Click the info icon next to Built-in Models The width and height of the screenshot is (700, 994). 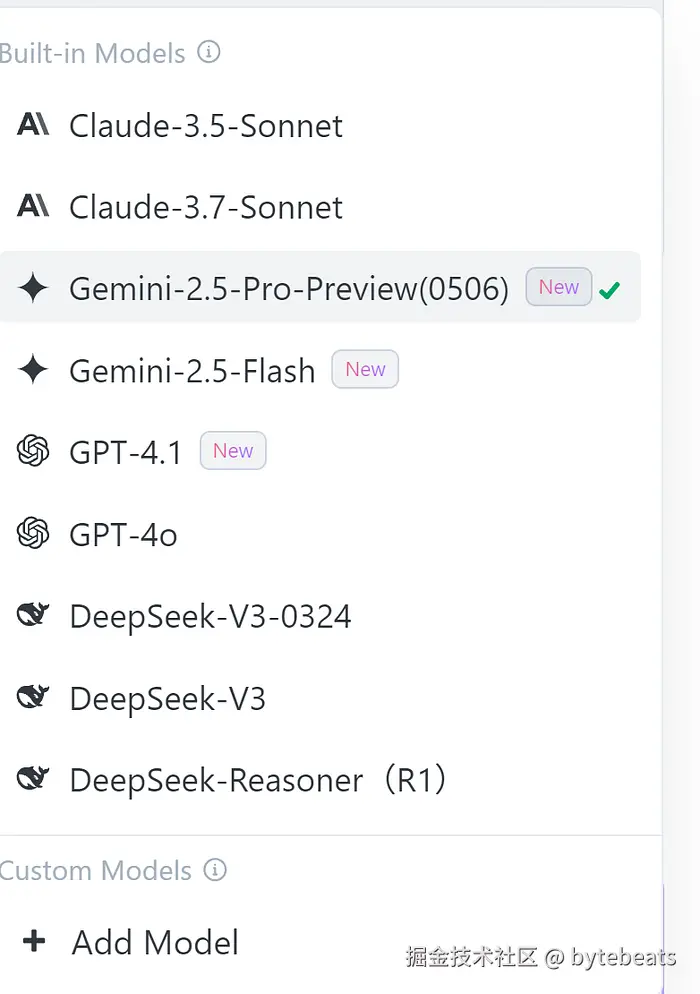pyautogui.click(x=208, y=52)
